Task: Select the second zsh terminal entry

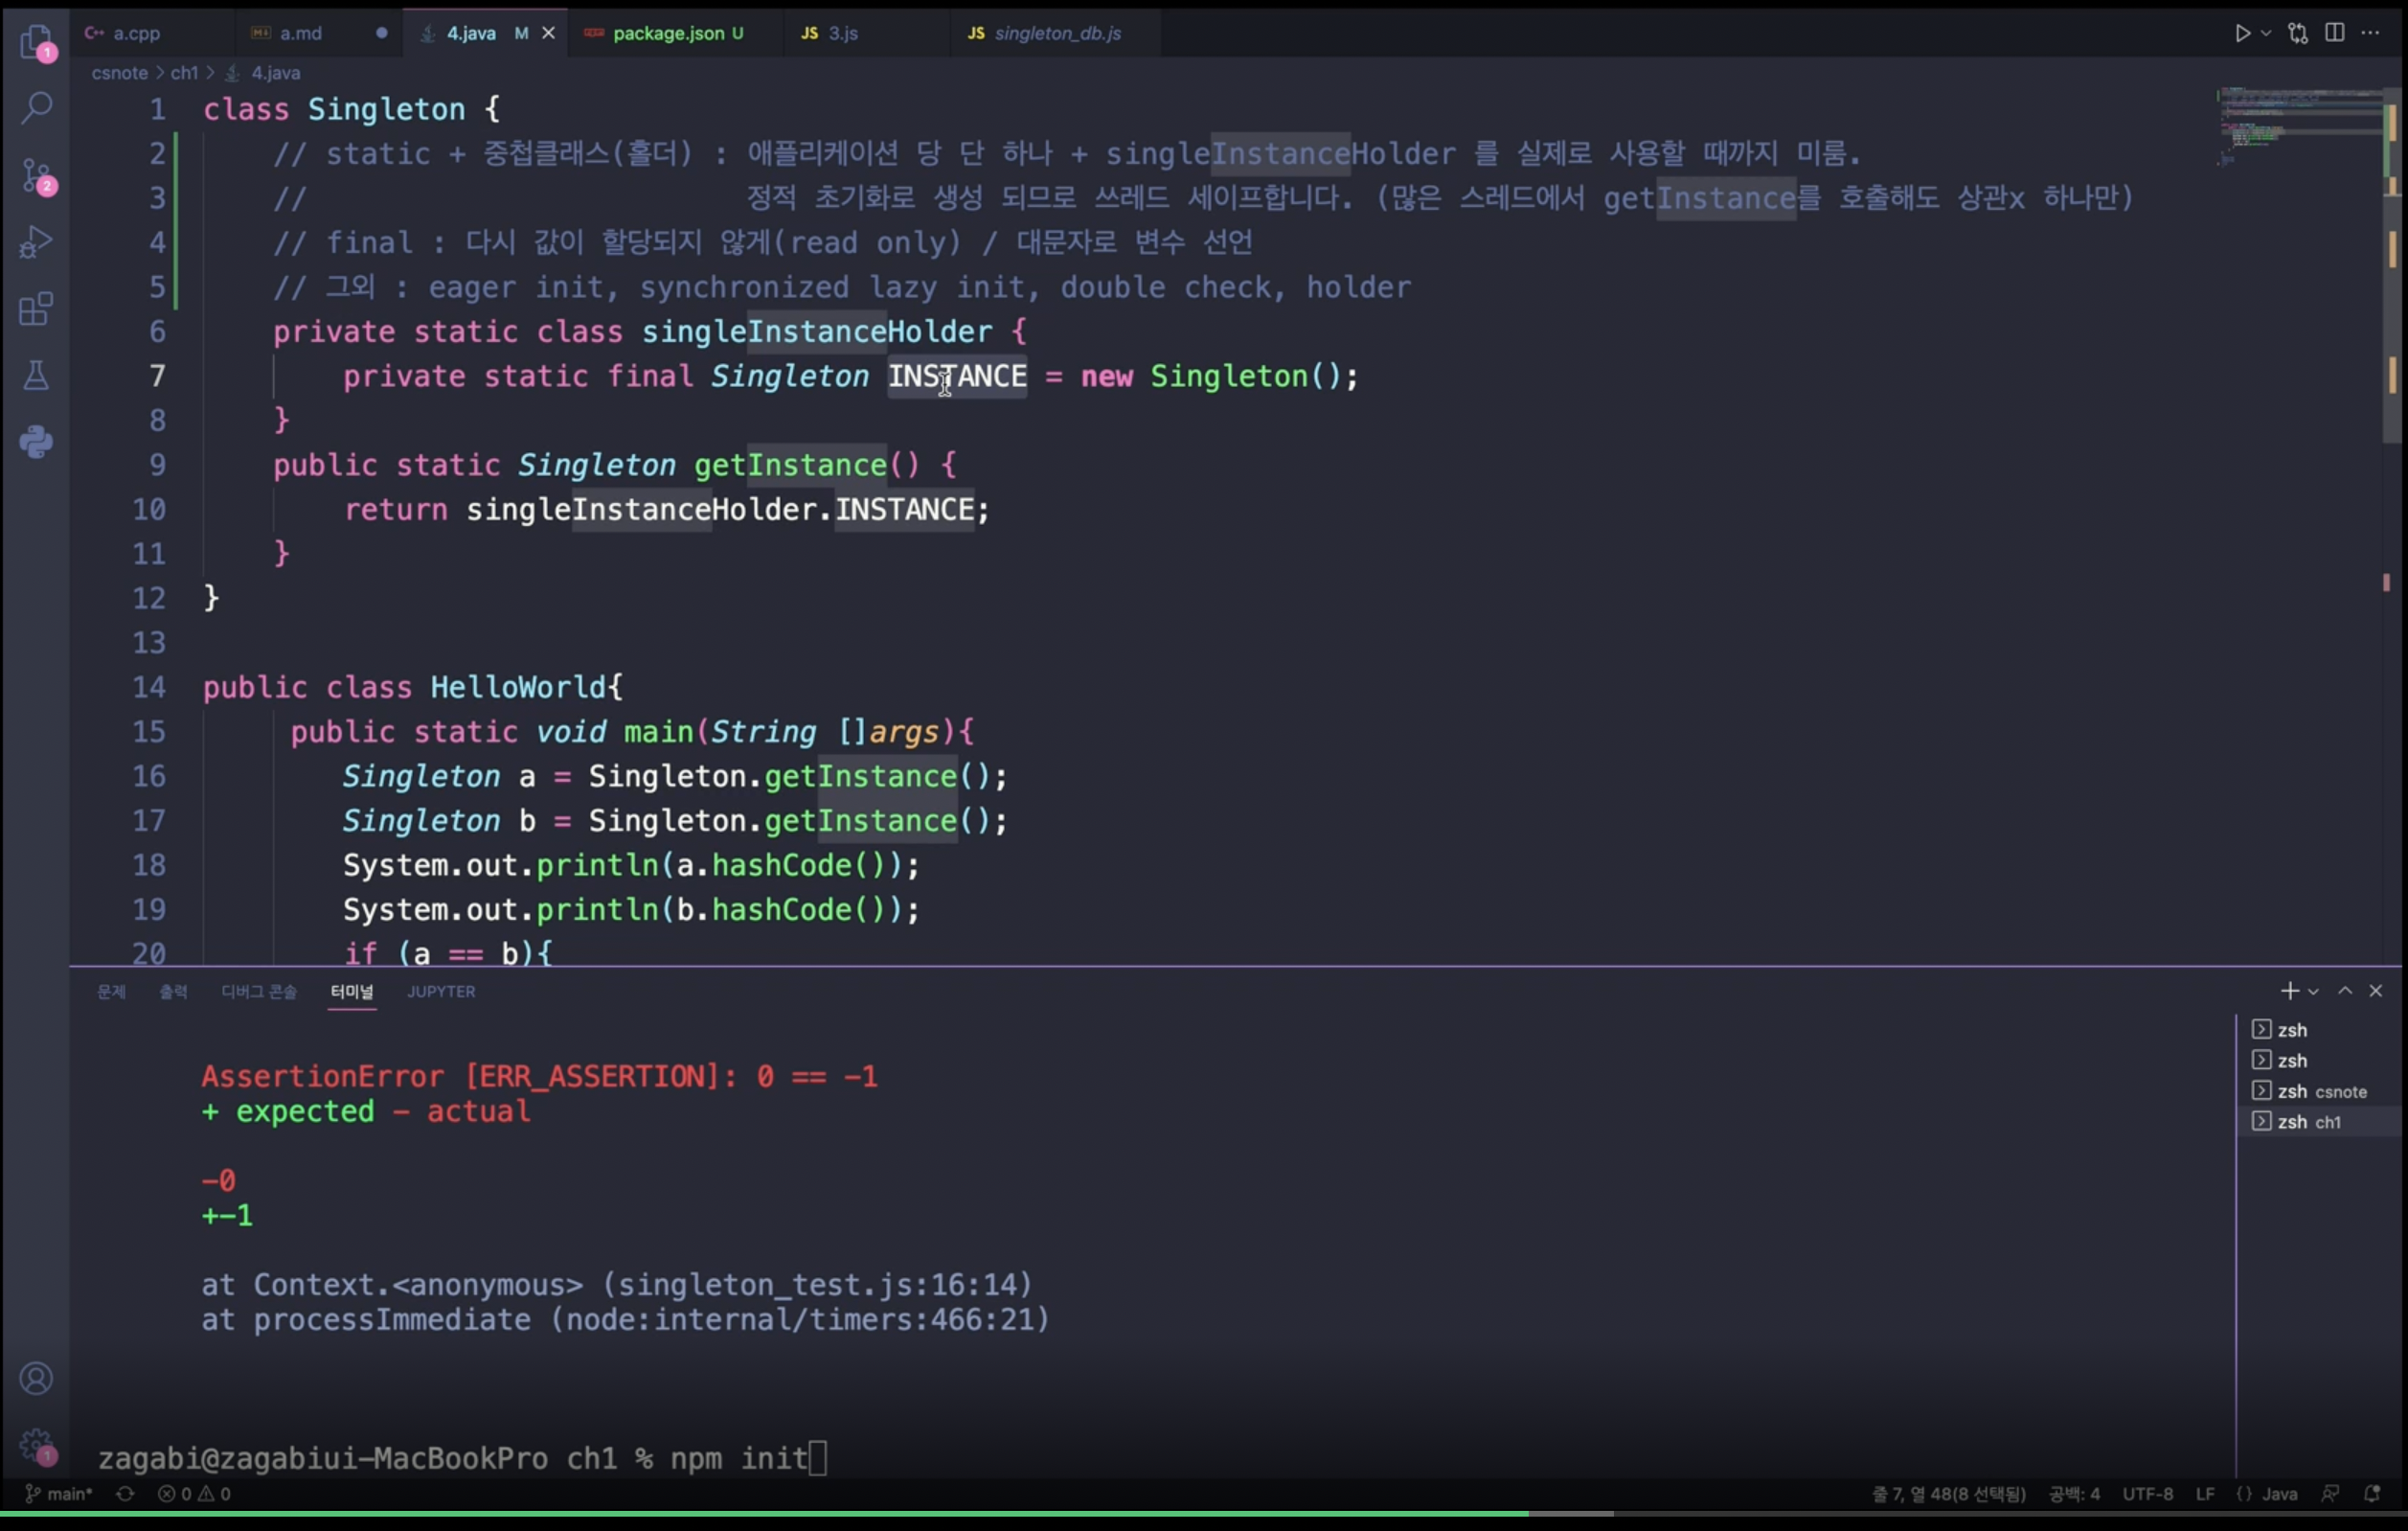Action: click(2319, 1060)
